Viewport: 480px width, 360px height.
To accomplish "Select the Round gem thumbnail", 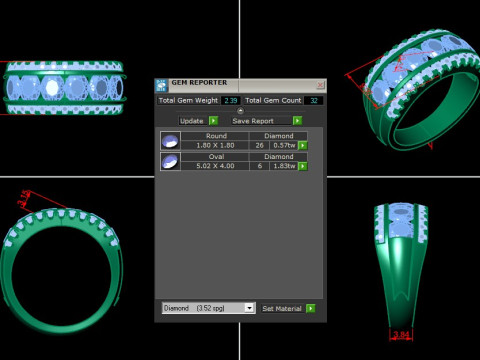I will pos(170,141).
